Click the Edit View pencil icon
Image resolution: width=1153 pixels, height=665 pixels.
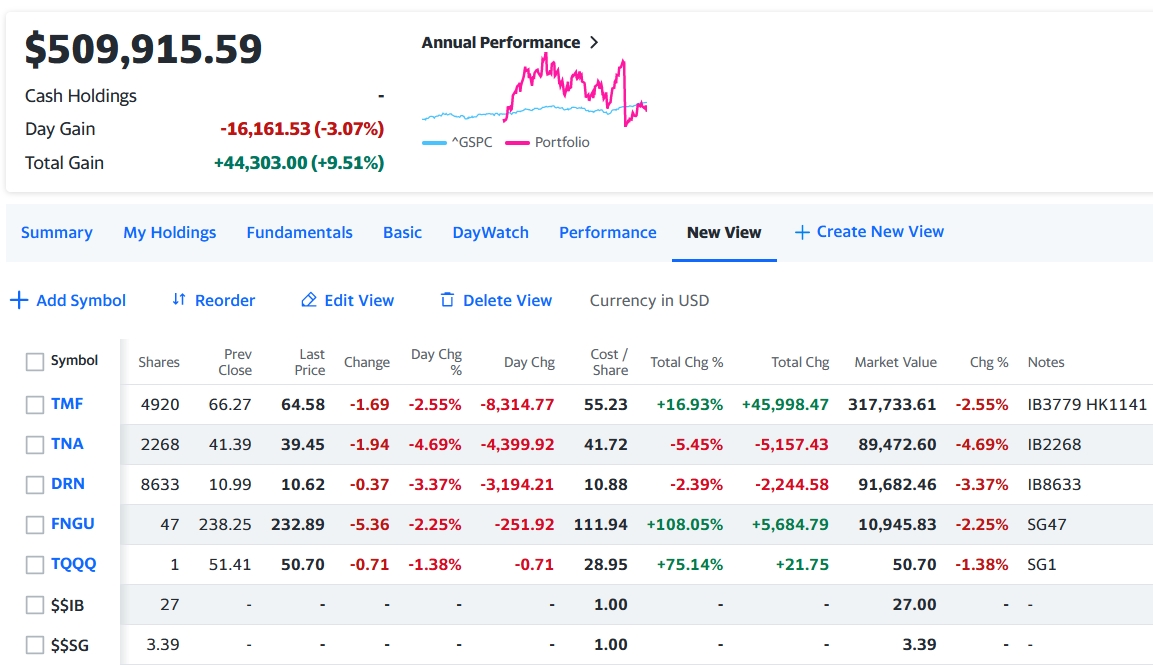[309, 300]
